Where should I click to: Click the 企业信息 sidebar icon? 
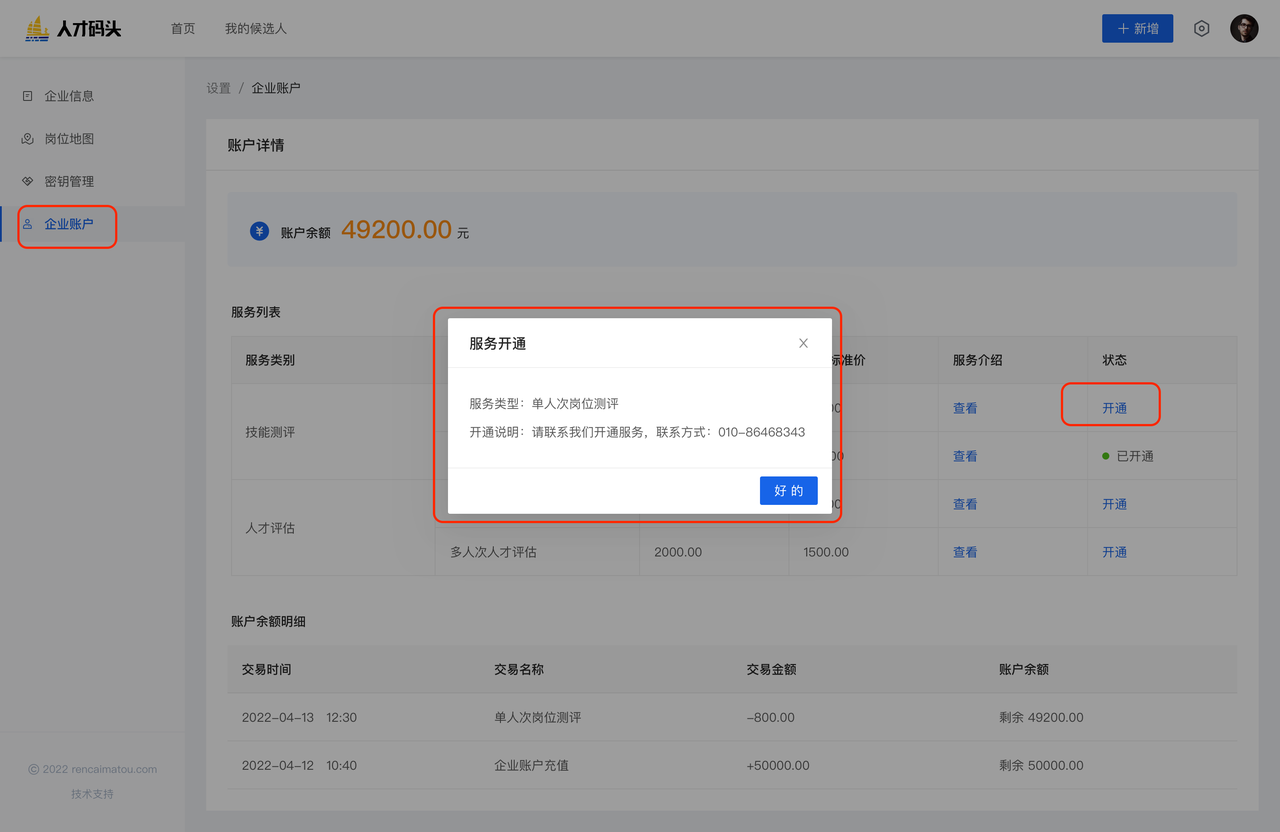pos(28,96)
